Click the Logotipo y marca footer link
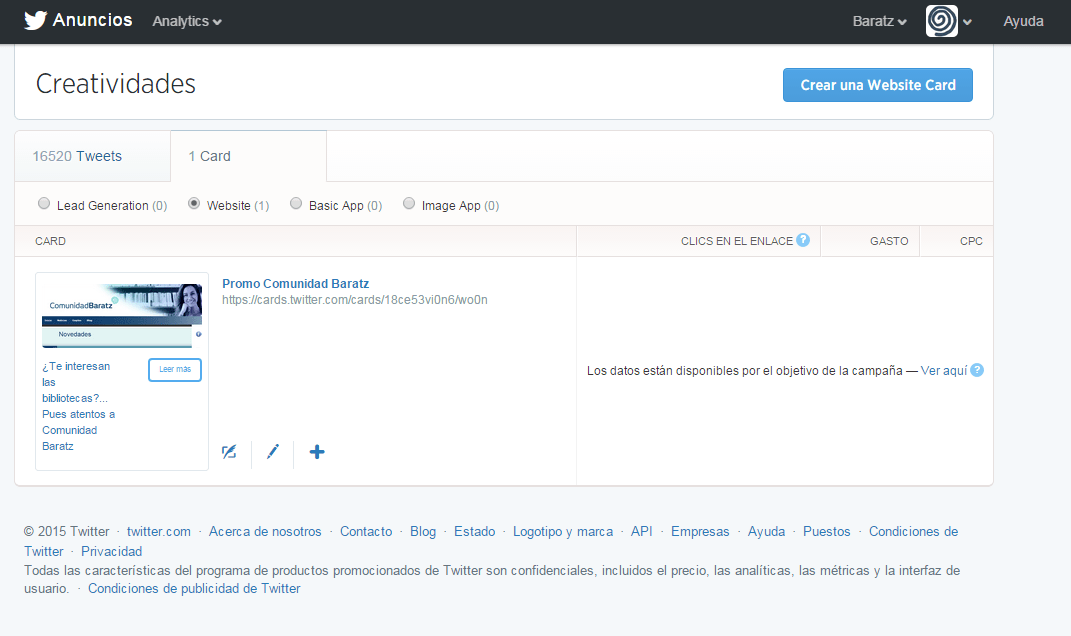Screen dimensions: 1071x636 (563, 531)
